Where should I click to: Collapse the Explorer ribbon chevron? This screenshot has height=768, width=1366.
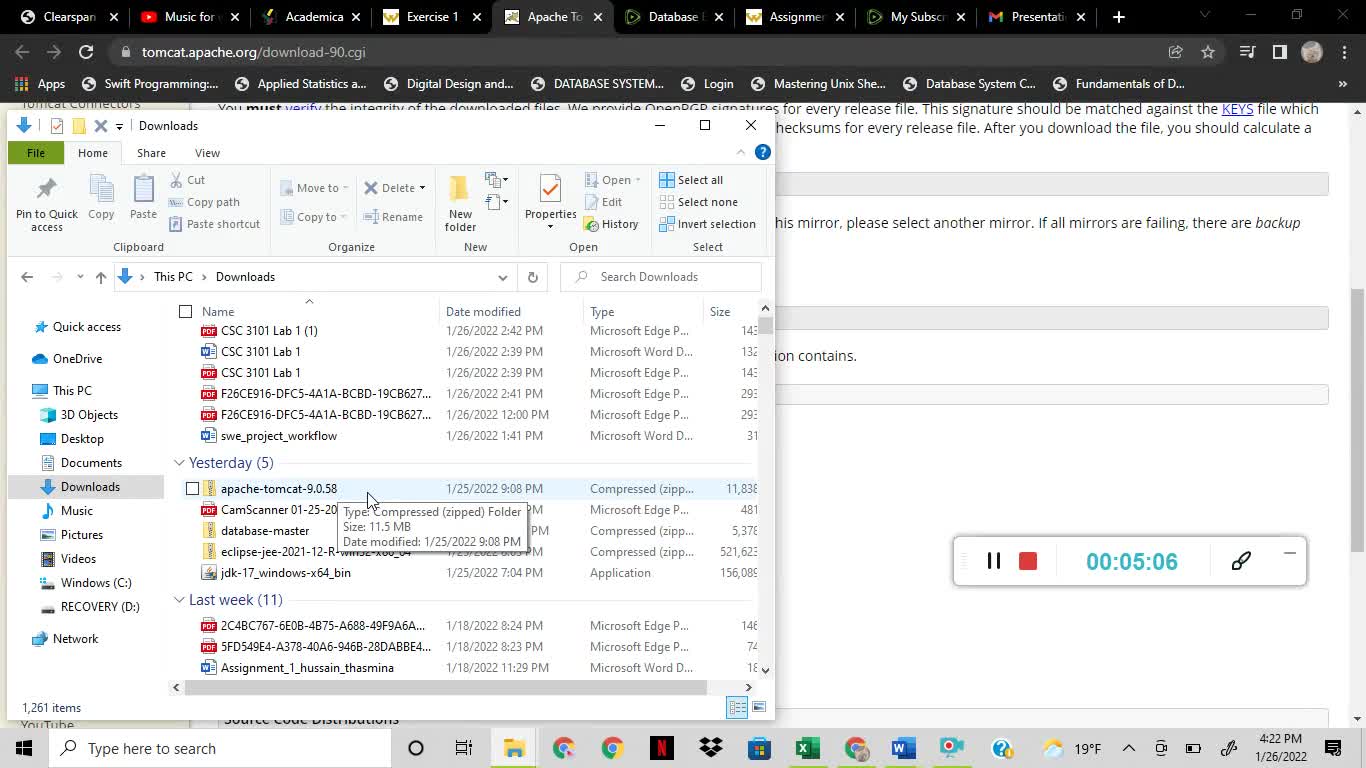click(x=741, y=153)
